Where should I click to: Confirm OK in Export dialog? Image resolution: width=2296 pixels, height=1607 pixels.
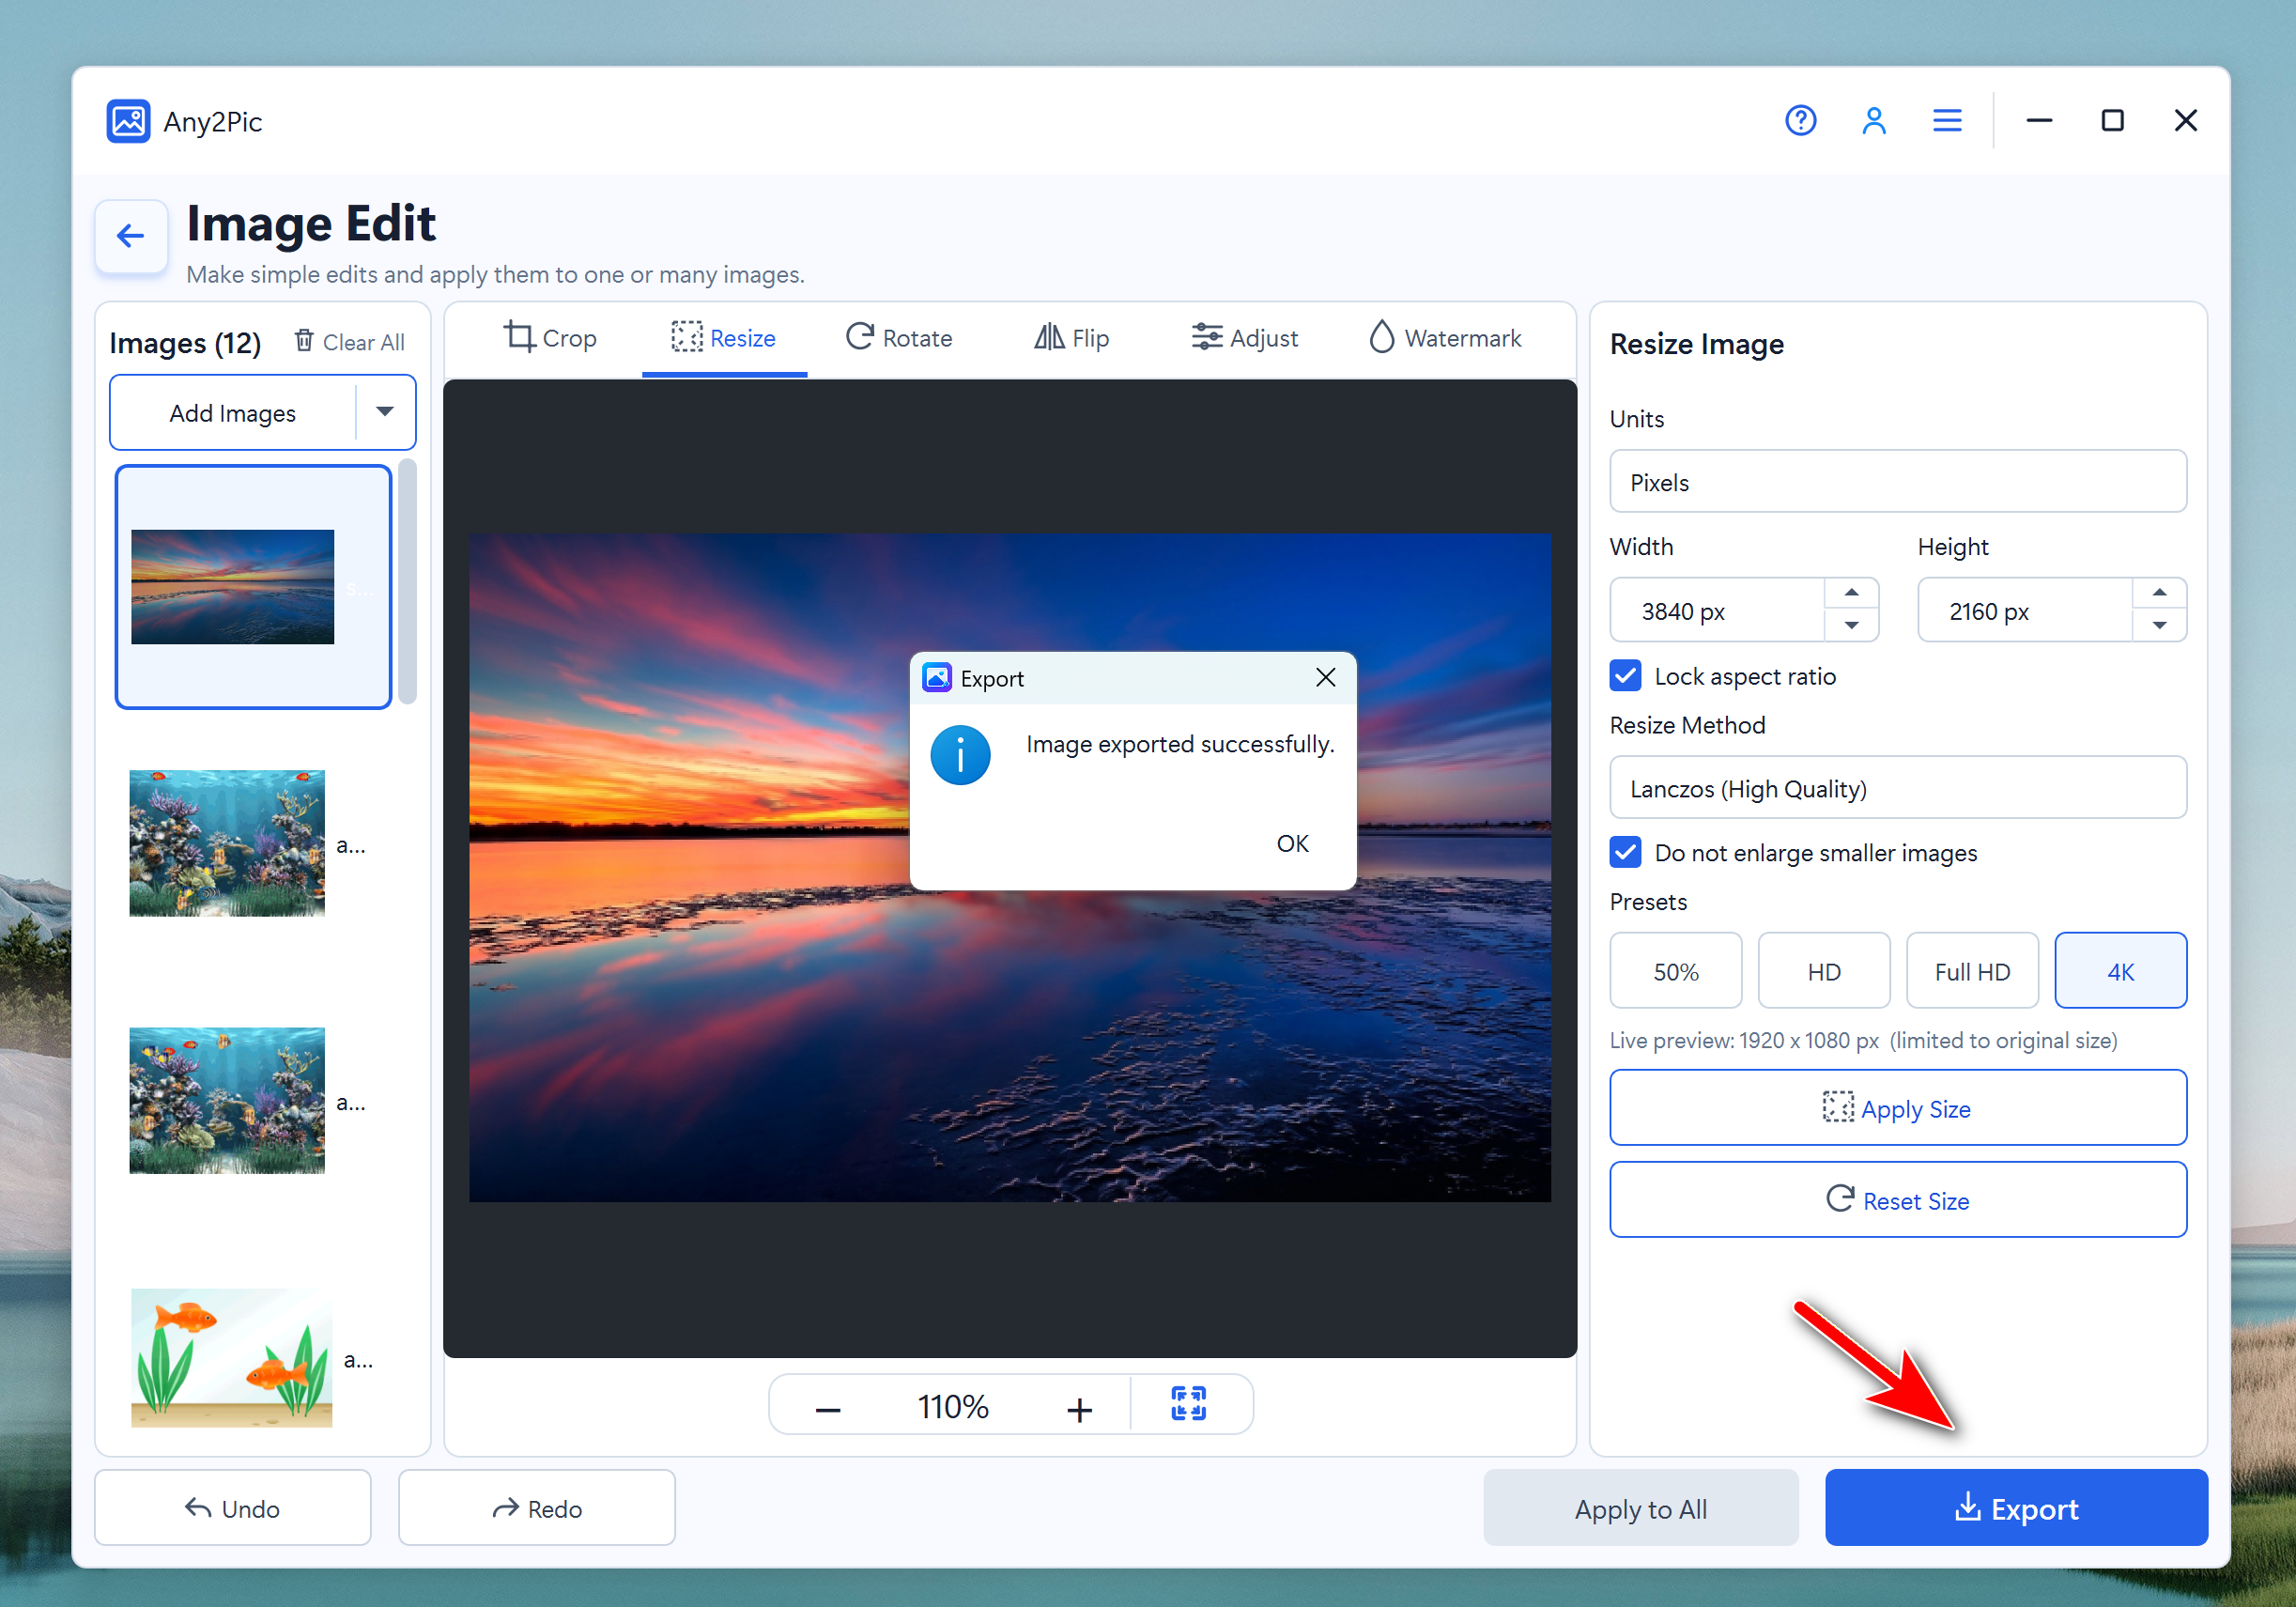pyautogui.click(x=1292, y=843)
